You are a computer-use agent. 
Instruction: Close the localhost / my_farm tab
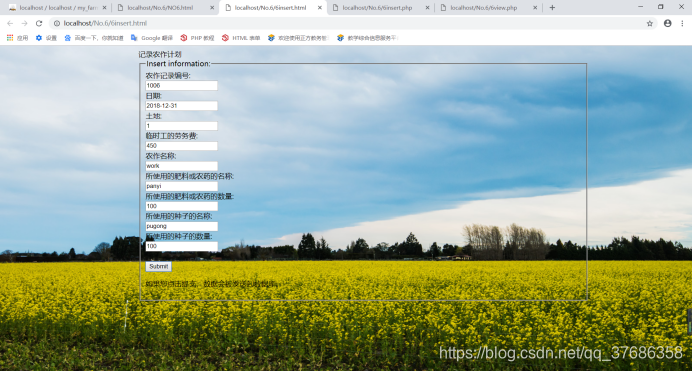click(104, 8)
